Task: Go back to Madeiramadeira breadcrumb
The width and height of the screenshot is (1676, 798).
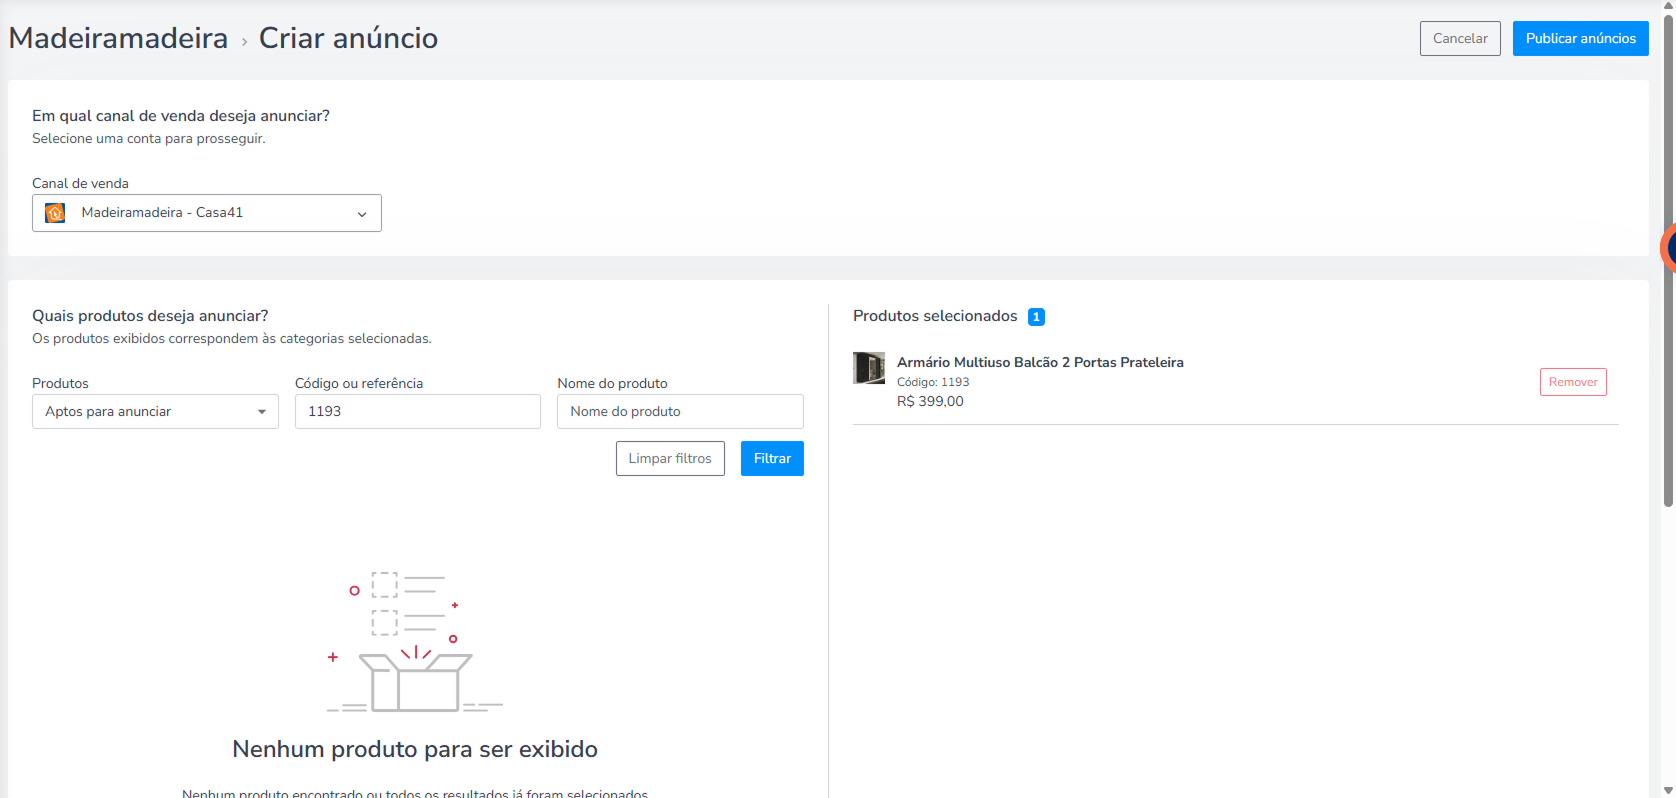Action: tap(118, 38)
